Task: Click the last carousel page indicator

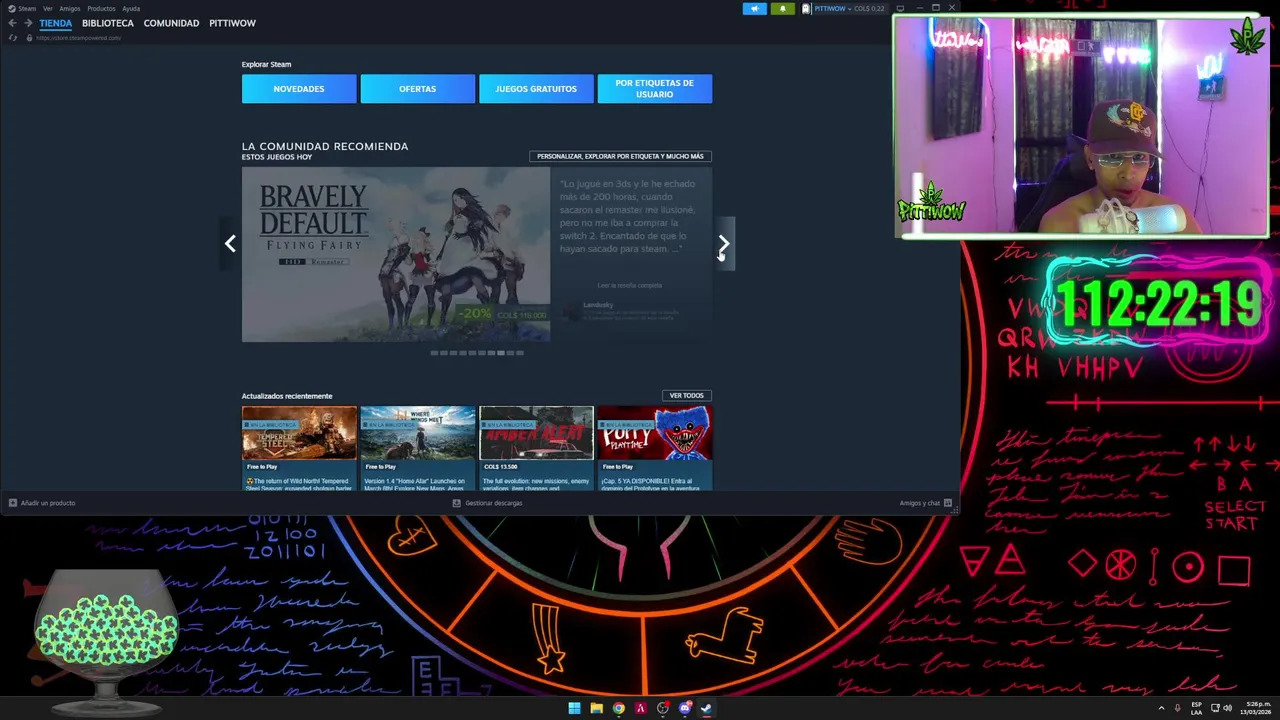Action: [519, 353]
